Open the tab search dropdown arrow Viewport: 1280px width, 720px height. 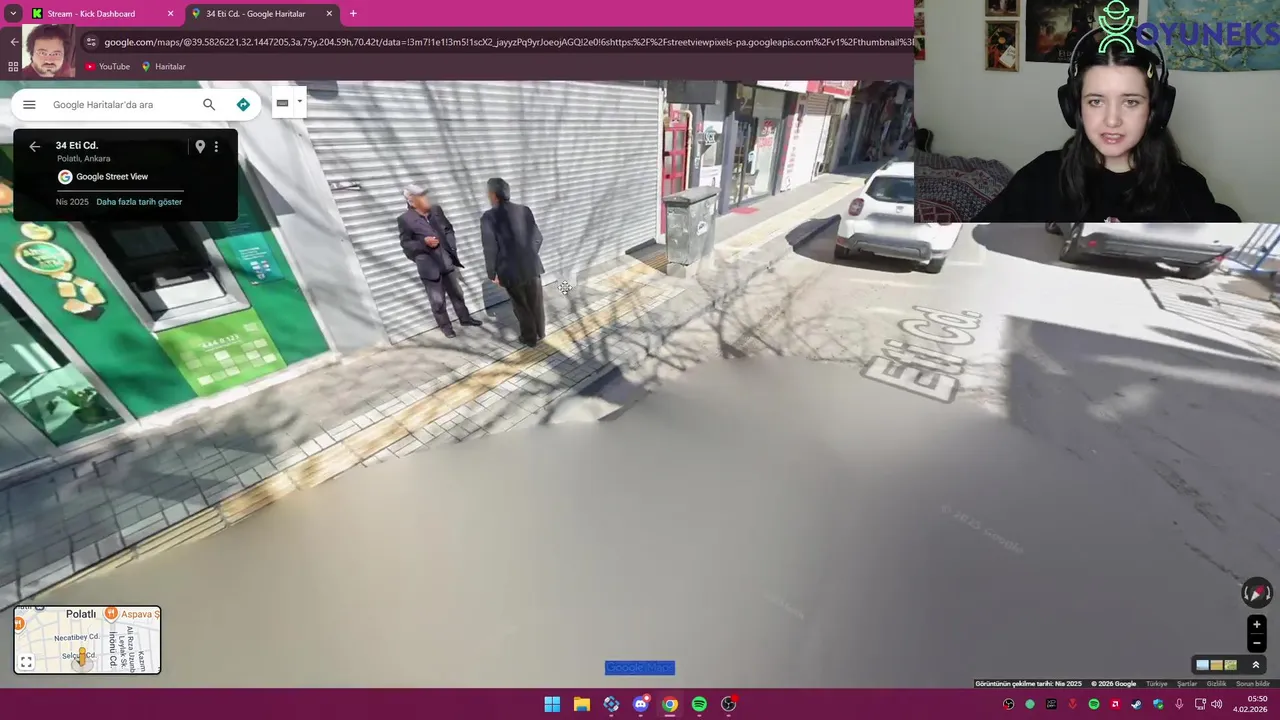coord(13,14)
